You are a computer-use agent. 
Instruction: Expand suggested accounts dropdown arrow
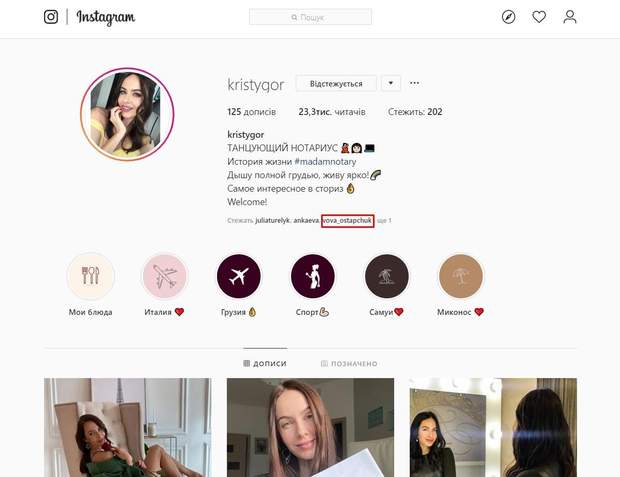pos(391,83)
